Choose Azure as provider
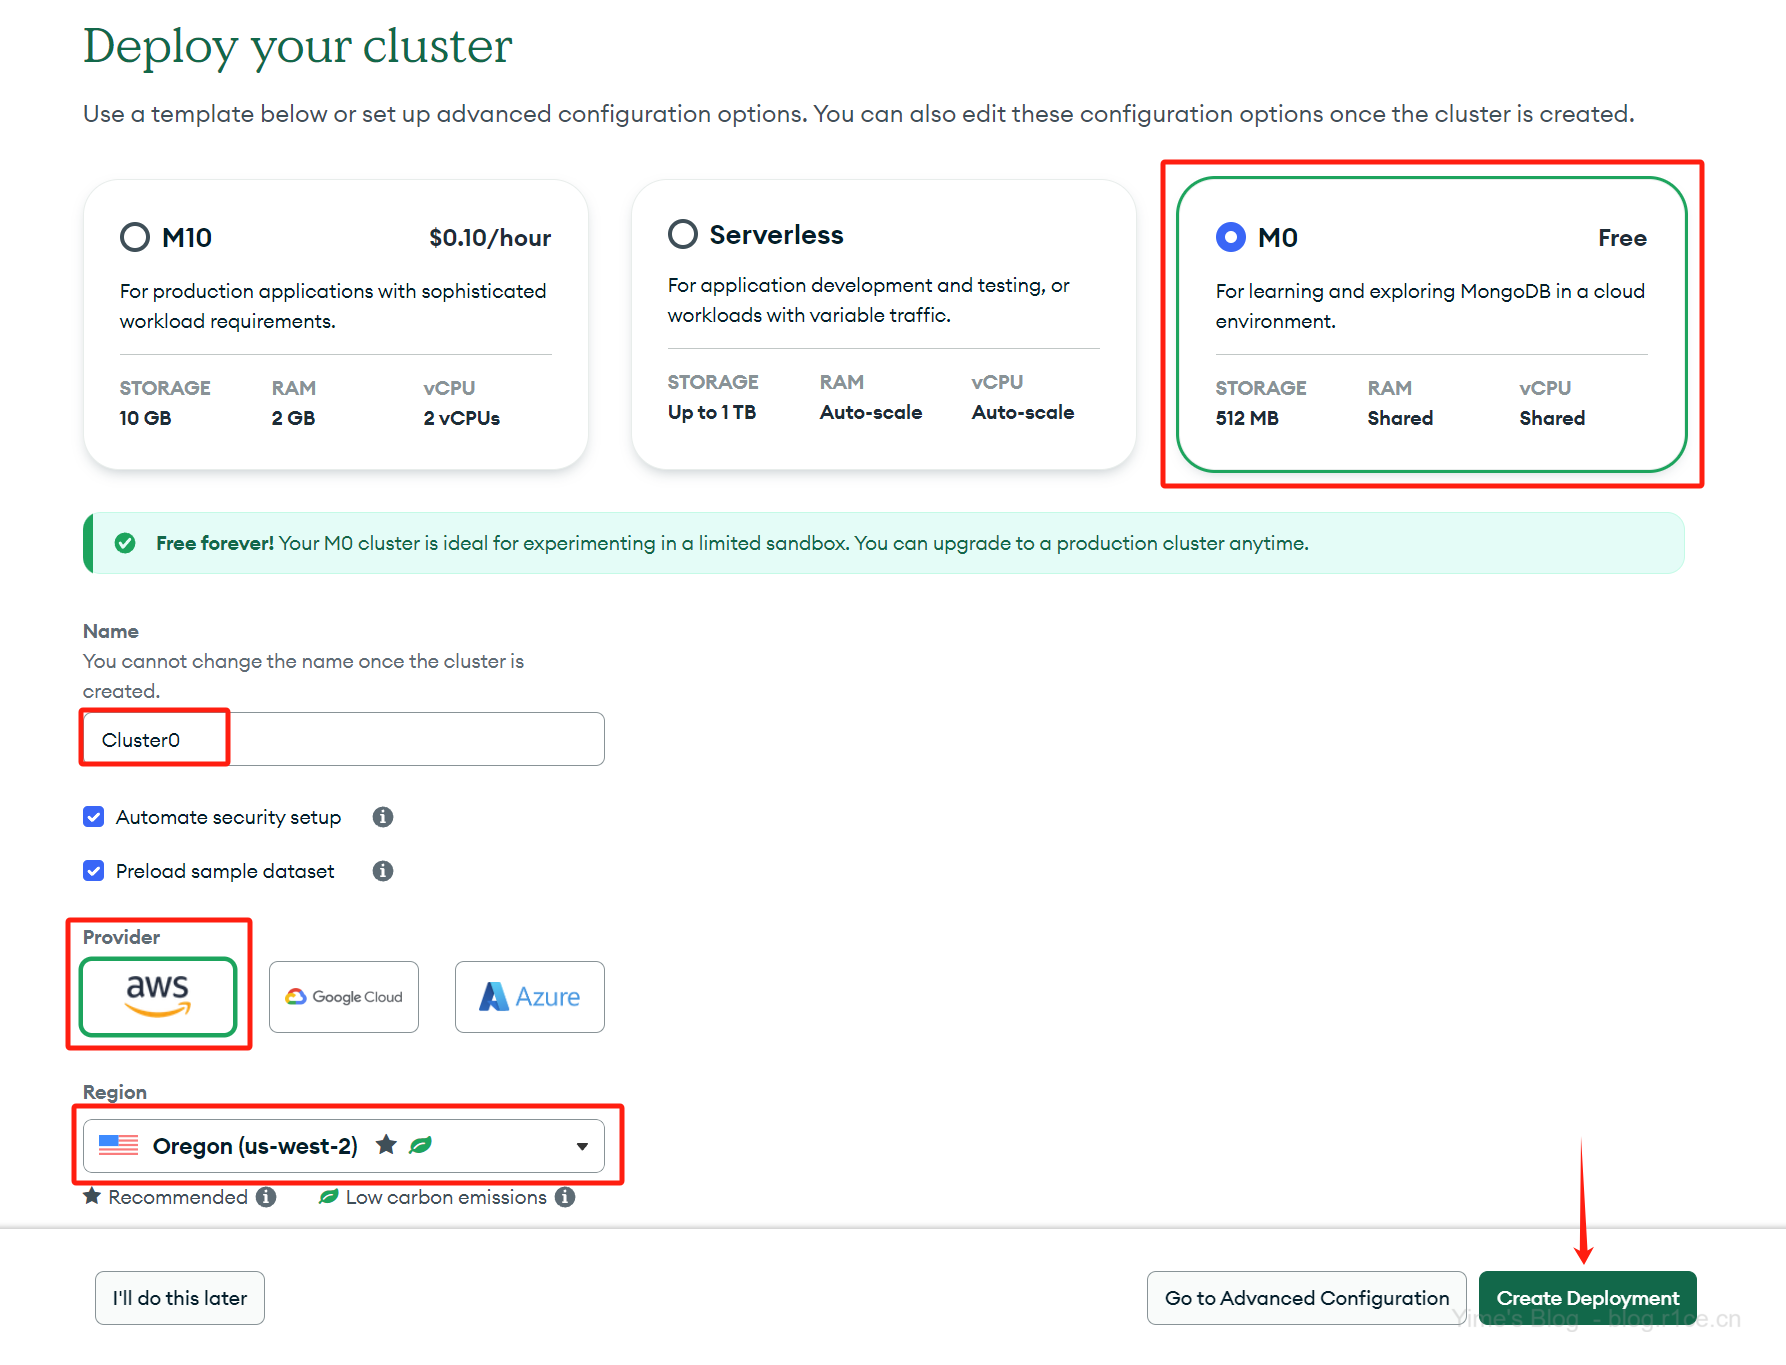Screen dimensions: 1786x1365 (529, 997)
